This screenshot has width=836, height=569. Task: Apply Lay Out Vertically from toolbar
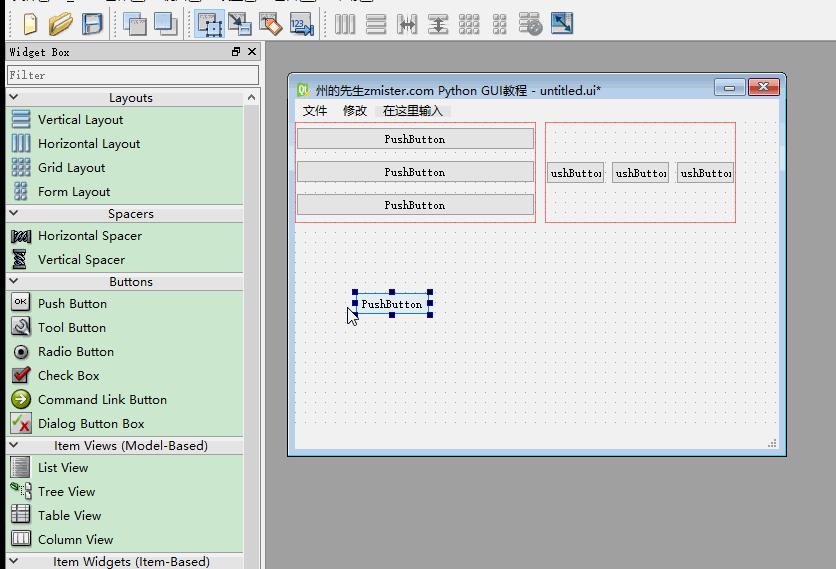tap(376, 24)
